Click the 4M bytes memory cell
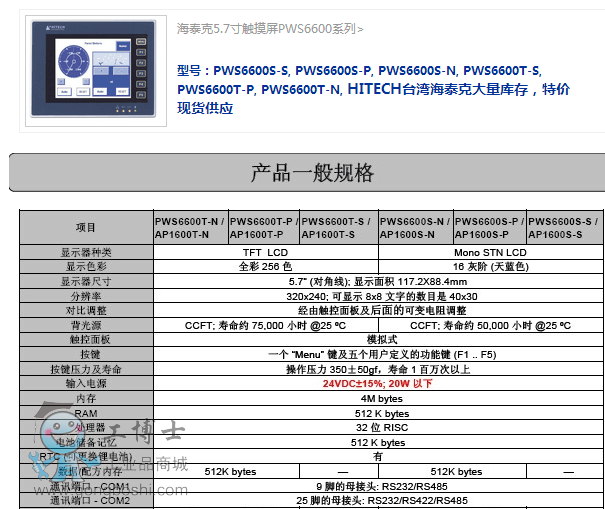The width and height of the screenshot is (605, 509). tap(377, 398)
